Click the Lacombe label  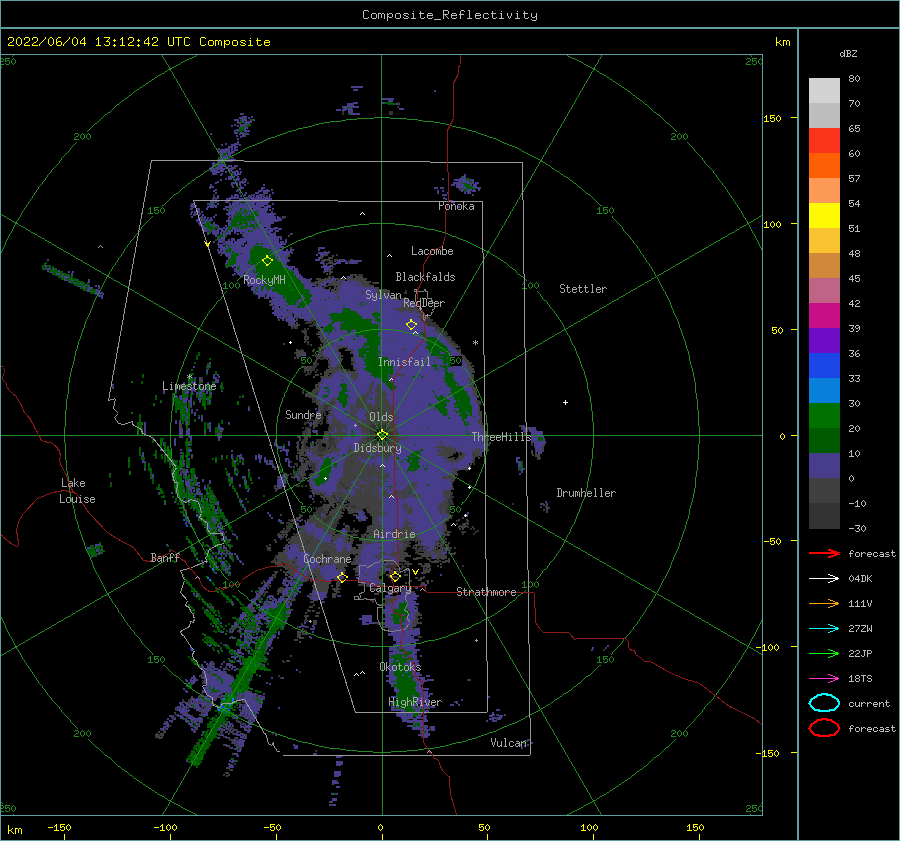(x=432, y=251)
